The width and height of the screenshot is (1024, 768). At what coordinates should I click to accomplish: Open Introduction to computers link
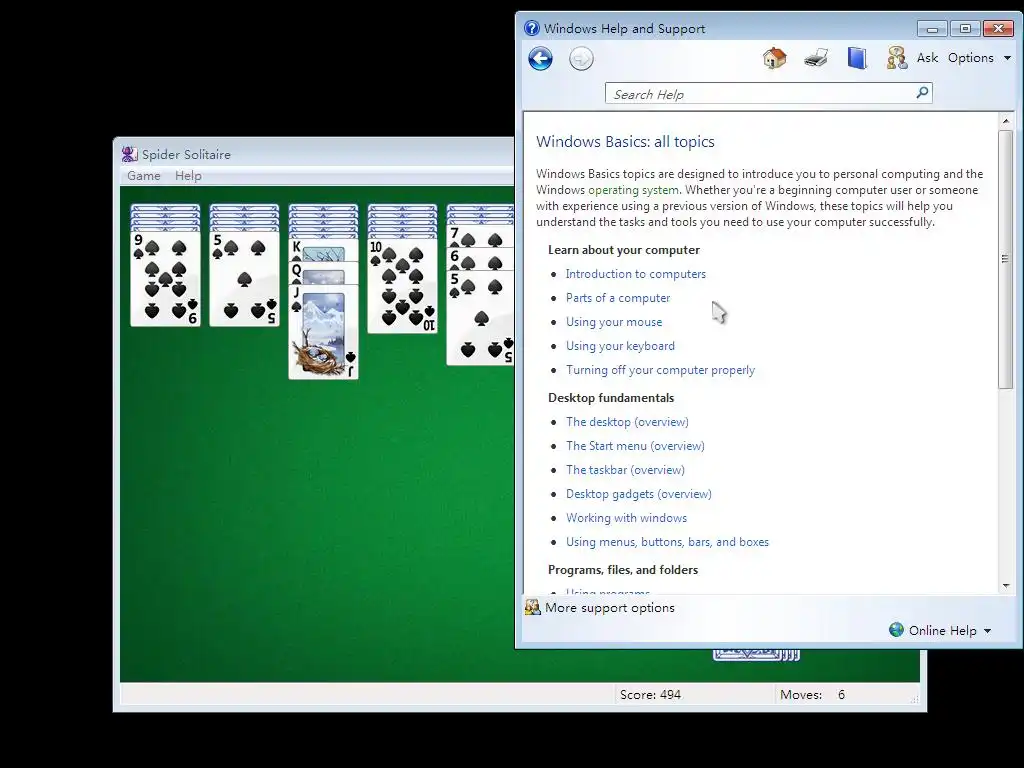(635, 274)
